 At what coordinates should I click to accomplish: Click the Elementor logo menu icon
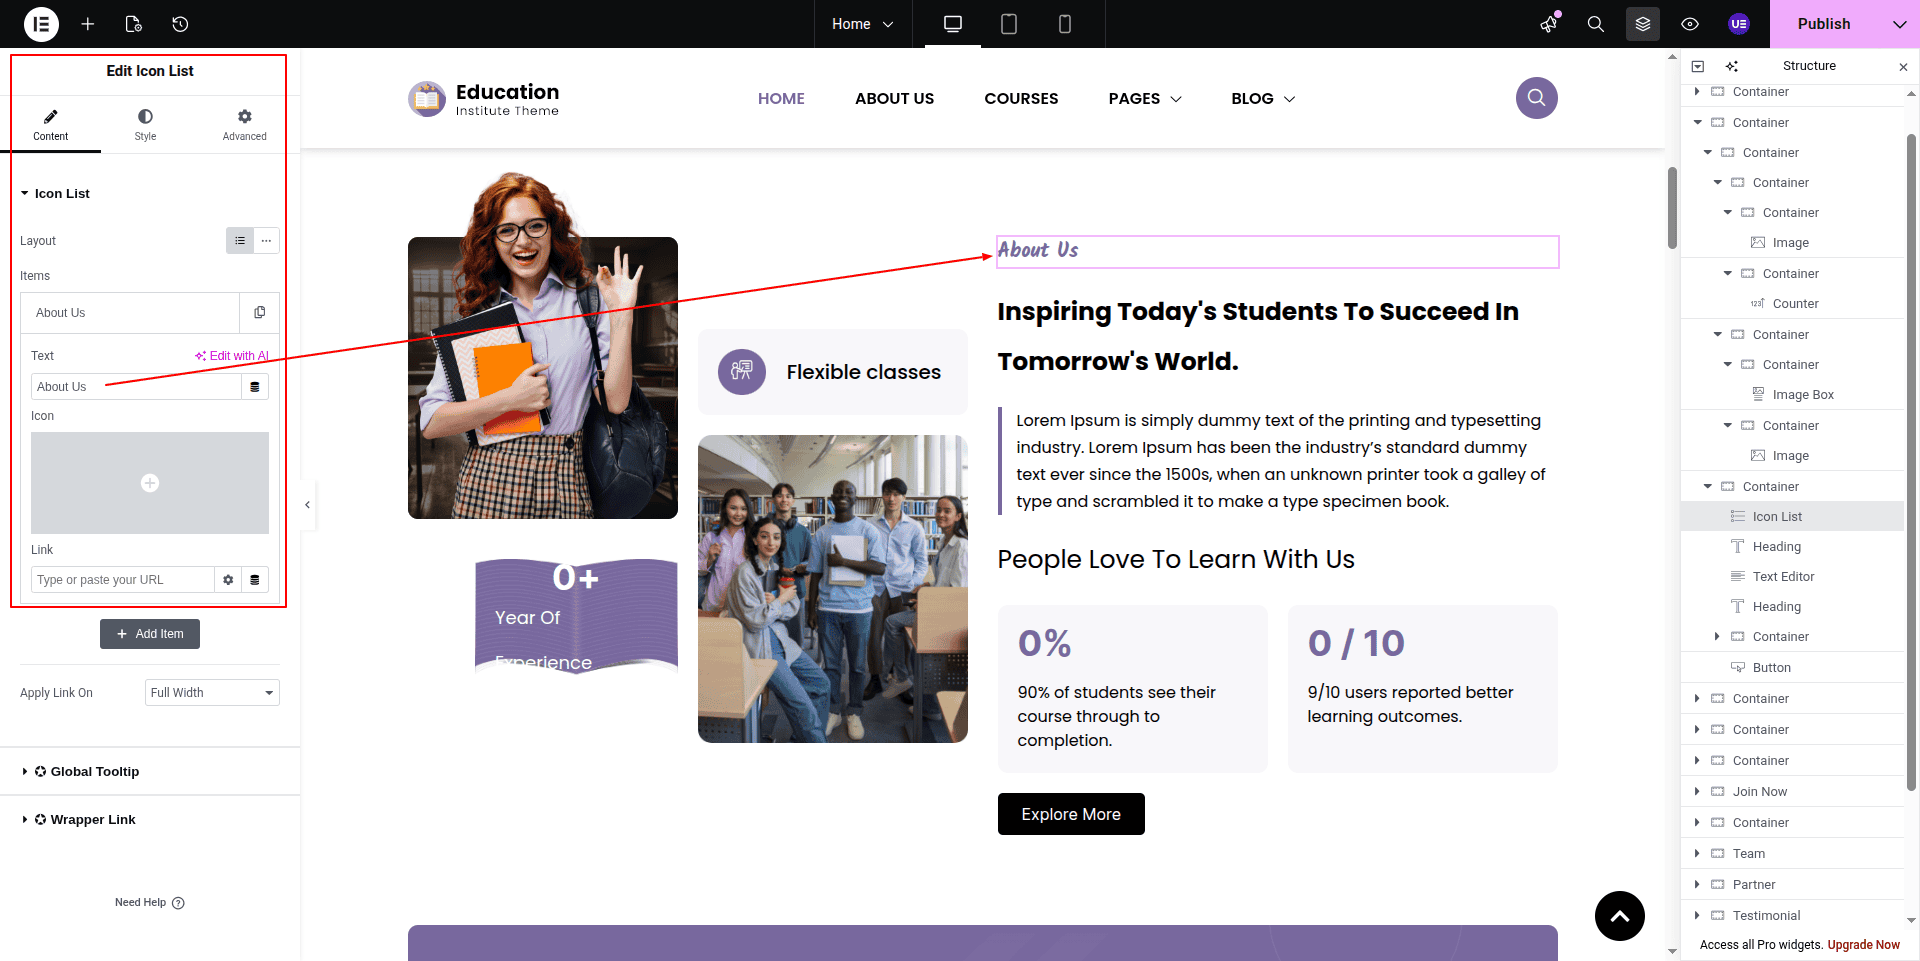[x=41, y=24]
